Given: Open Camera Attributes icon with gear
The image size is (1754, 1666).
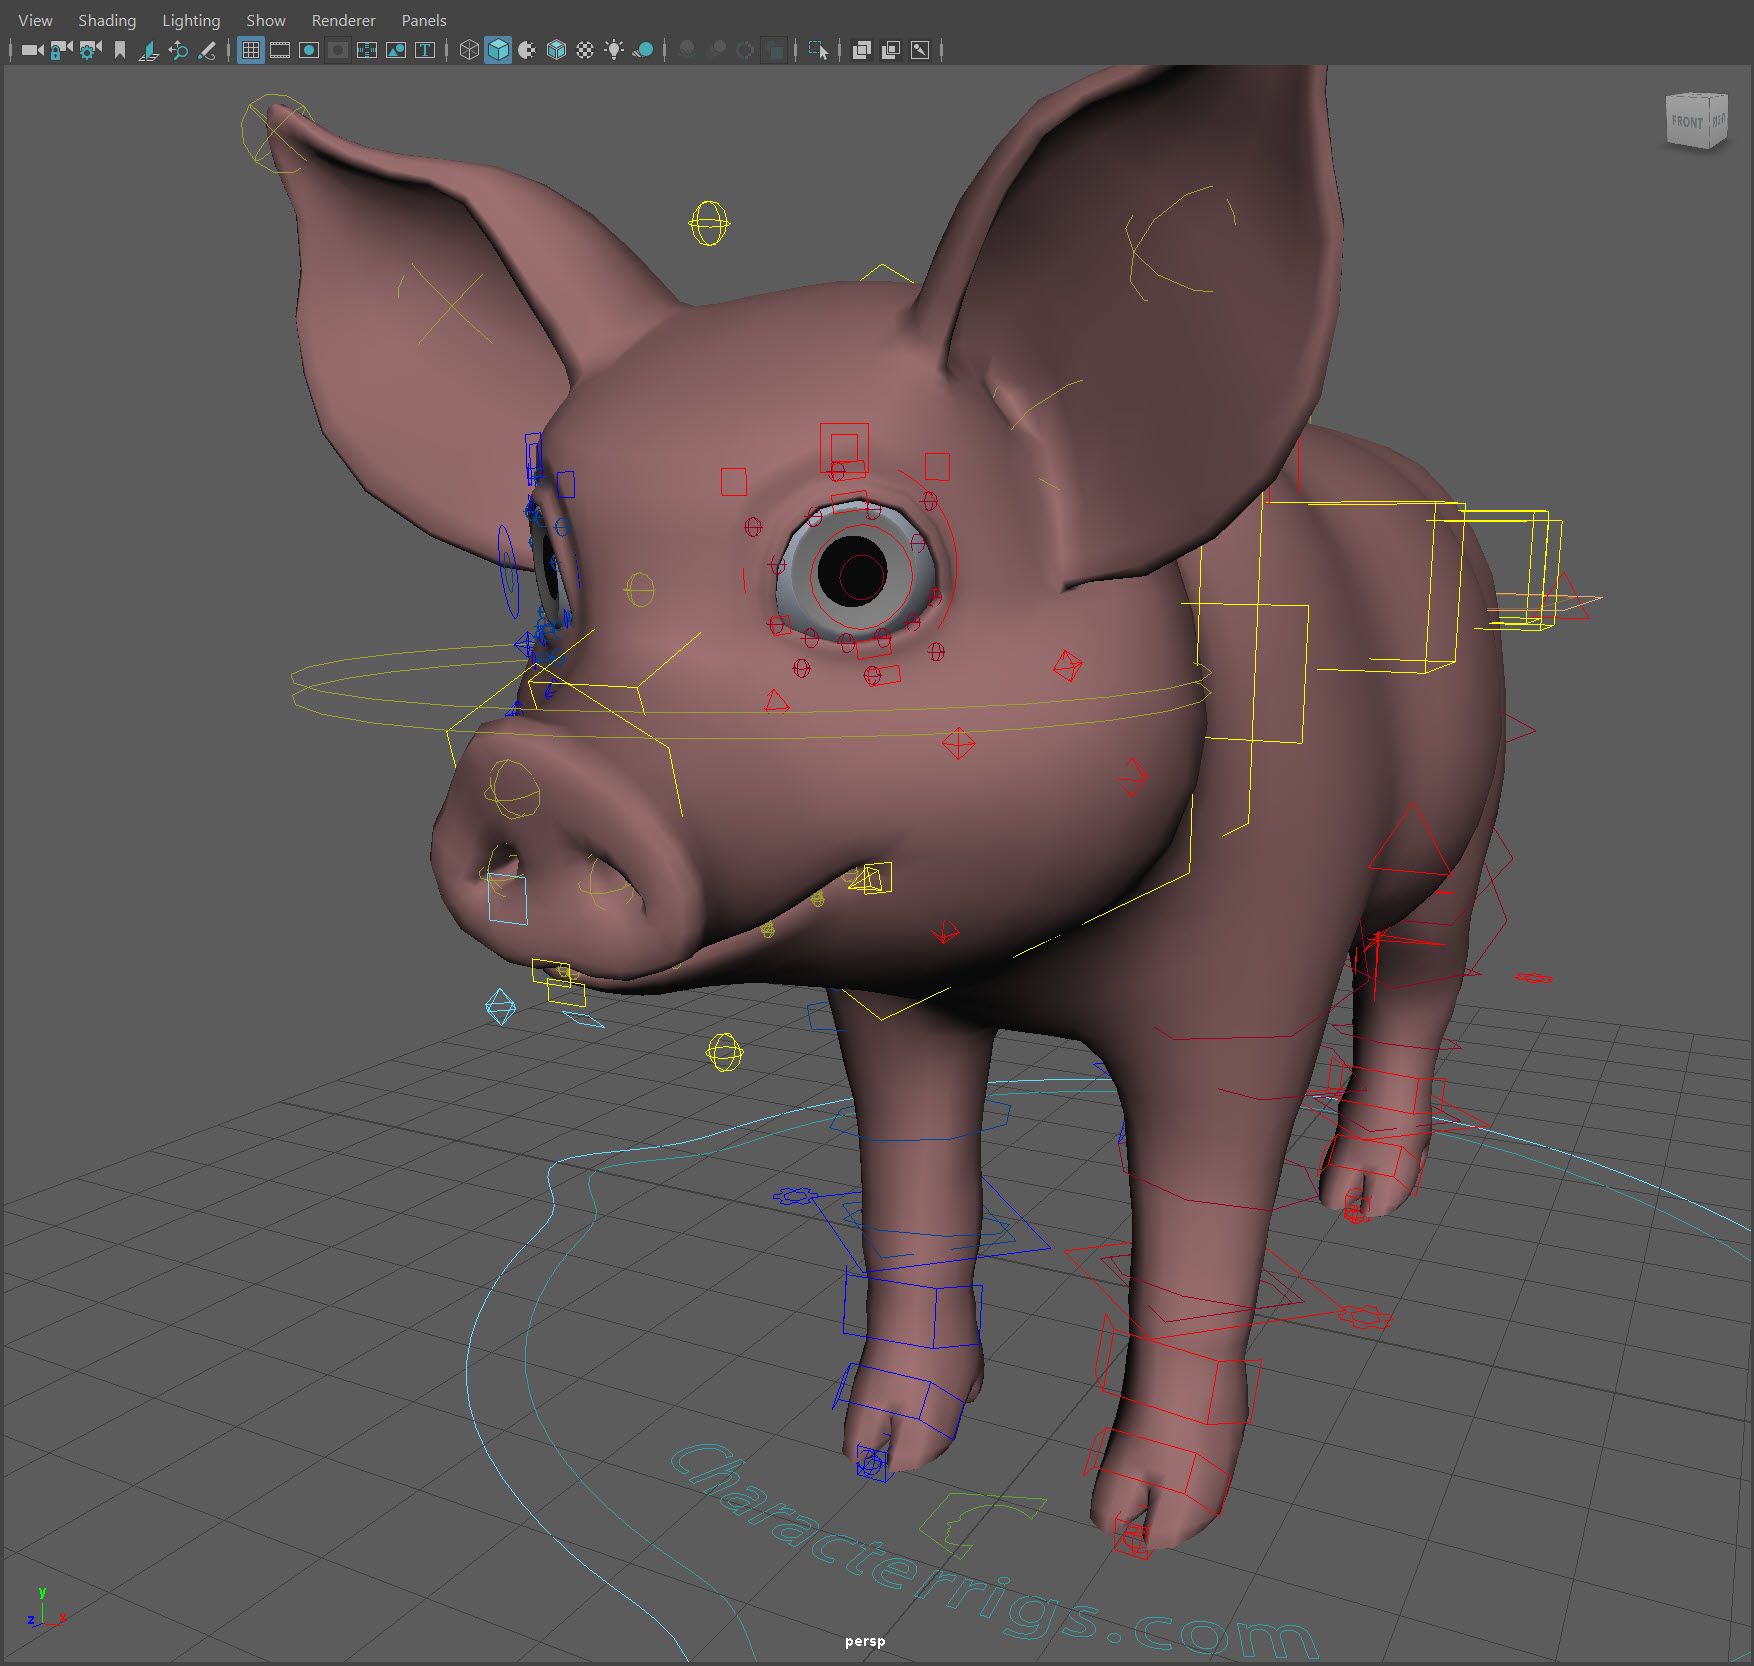Looking at the screenshot, I should [x=90, y=50].
